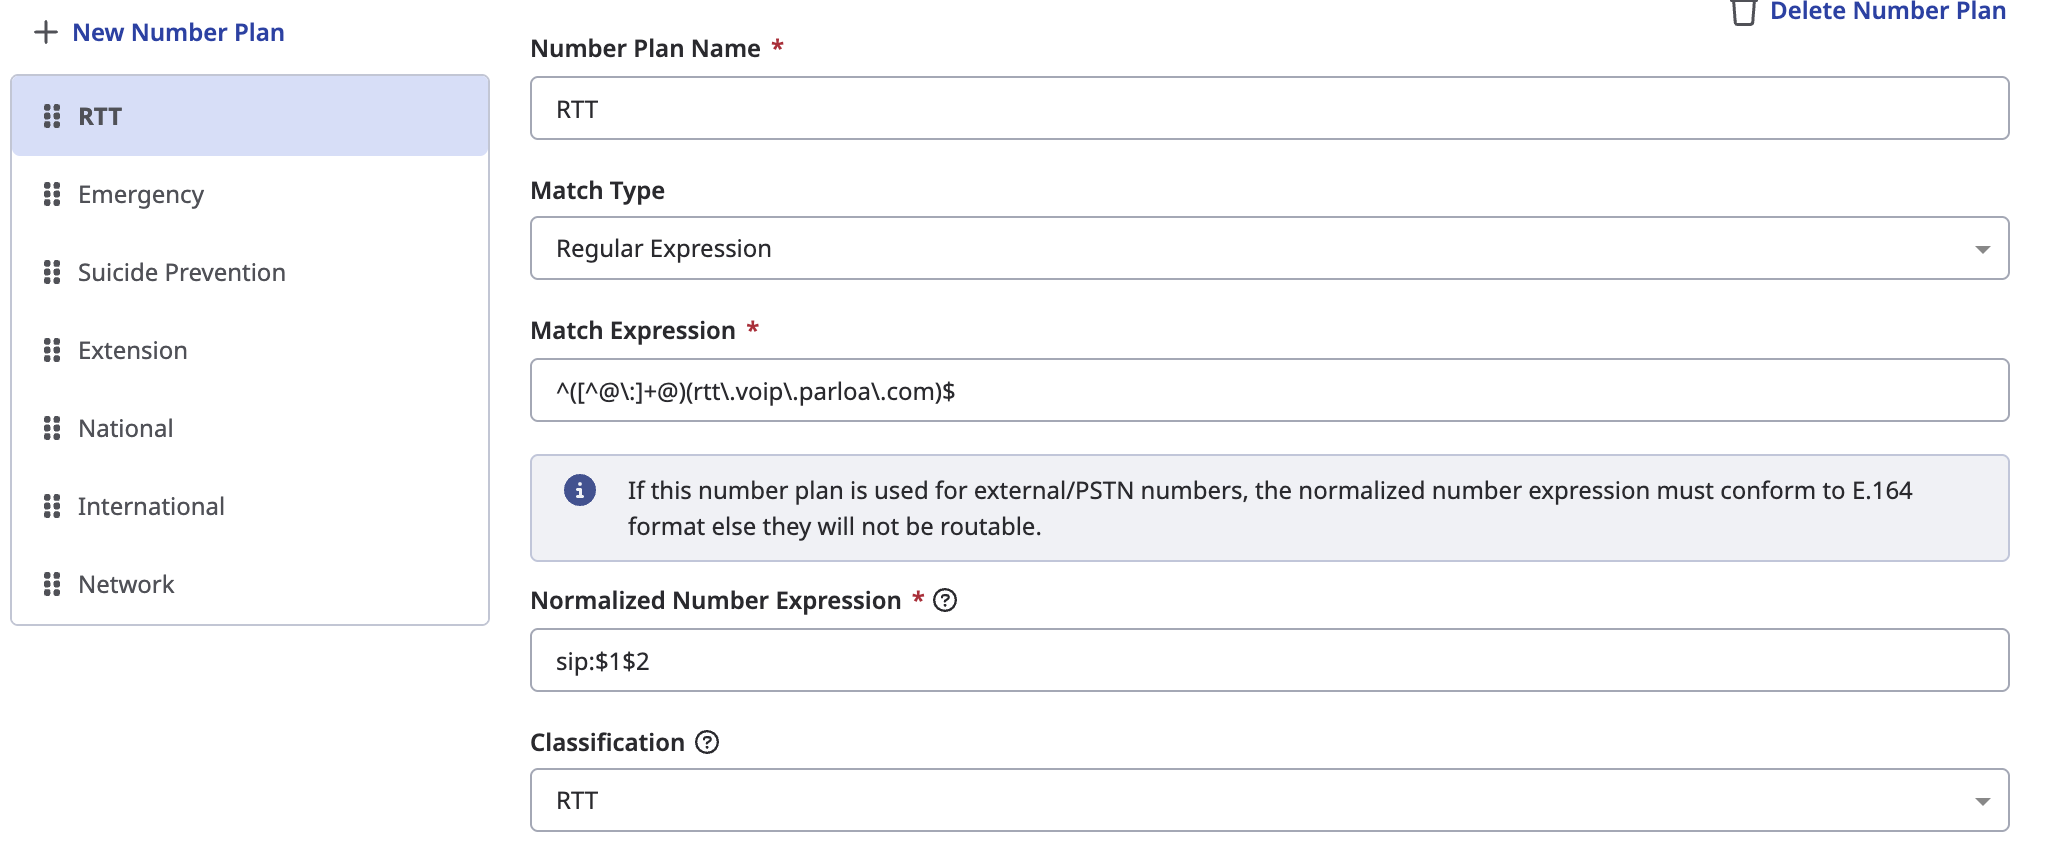Click the info icon in E.164 notice
2050x848 pixels.
(x=580, y=490)
